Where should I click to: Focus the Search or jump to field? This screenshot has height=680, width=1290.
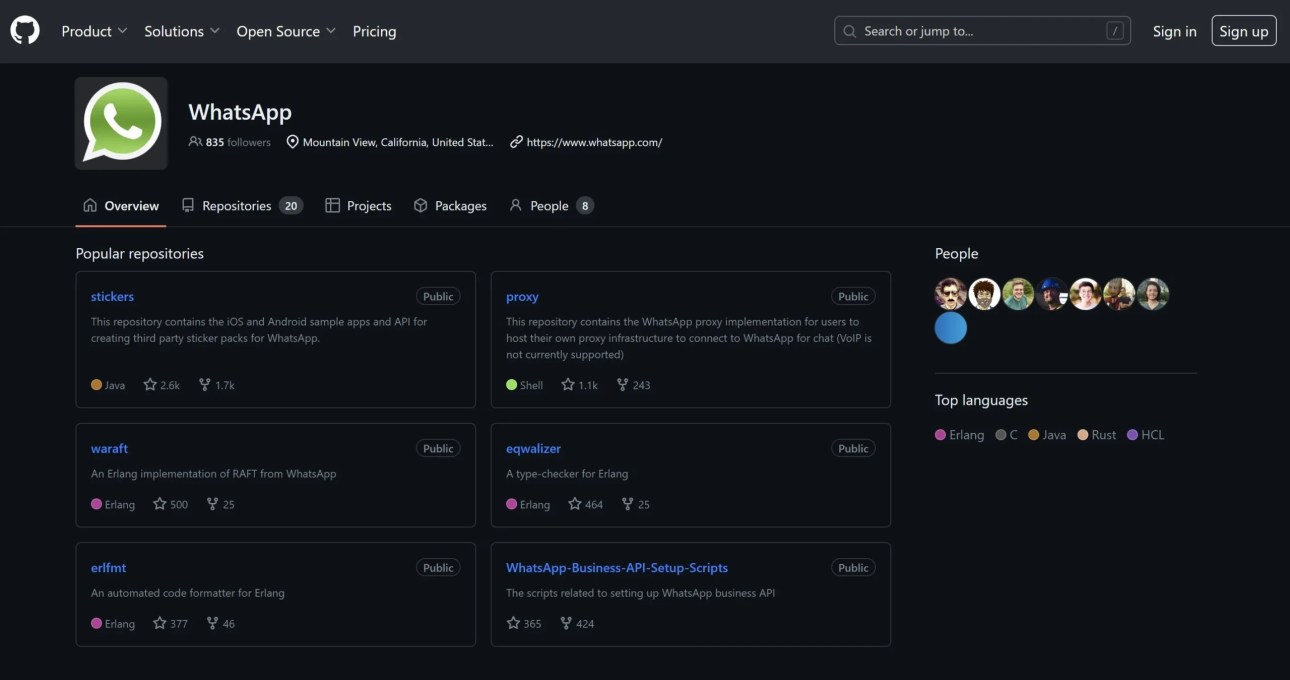click(982, 31)
